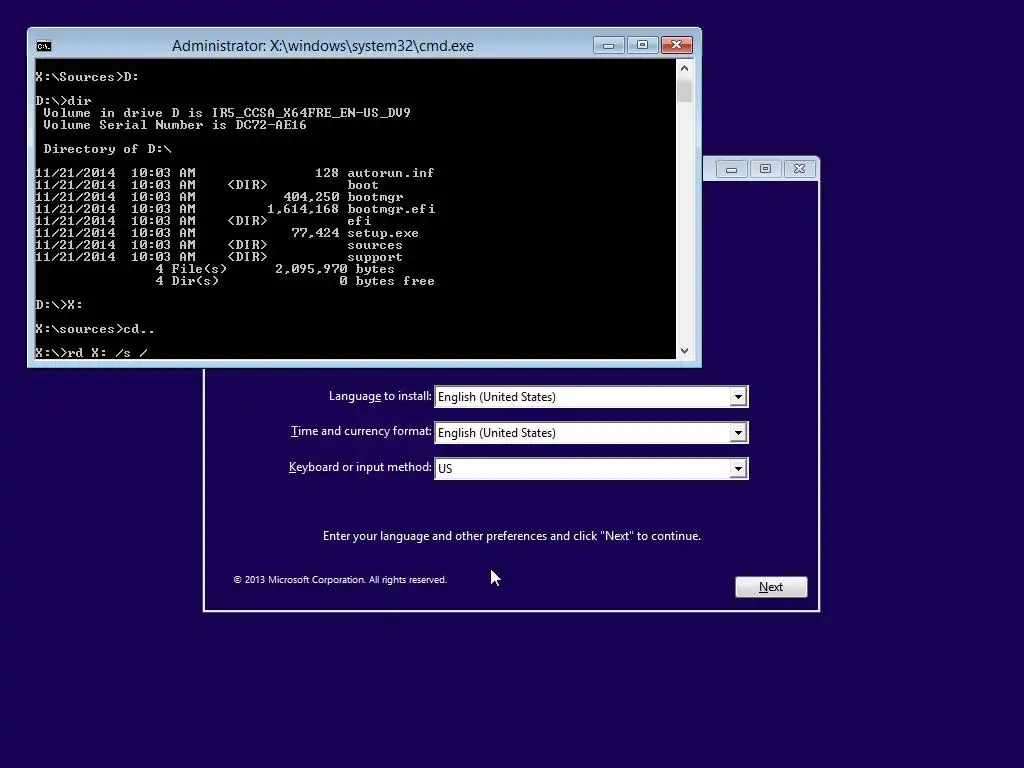The height and width of the screenshot is (768, 1024).
Task: Close the Administrator cmd.exe window
Action: [677, 45]
